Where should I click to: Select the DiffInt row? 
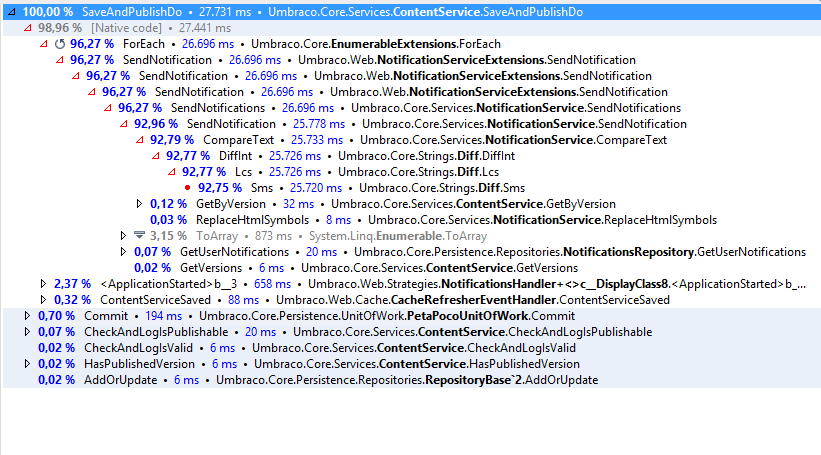click(x=410, y=156)
